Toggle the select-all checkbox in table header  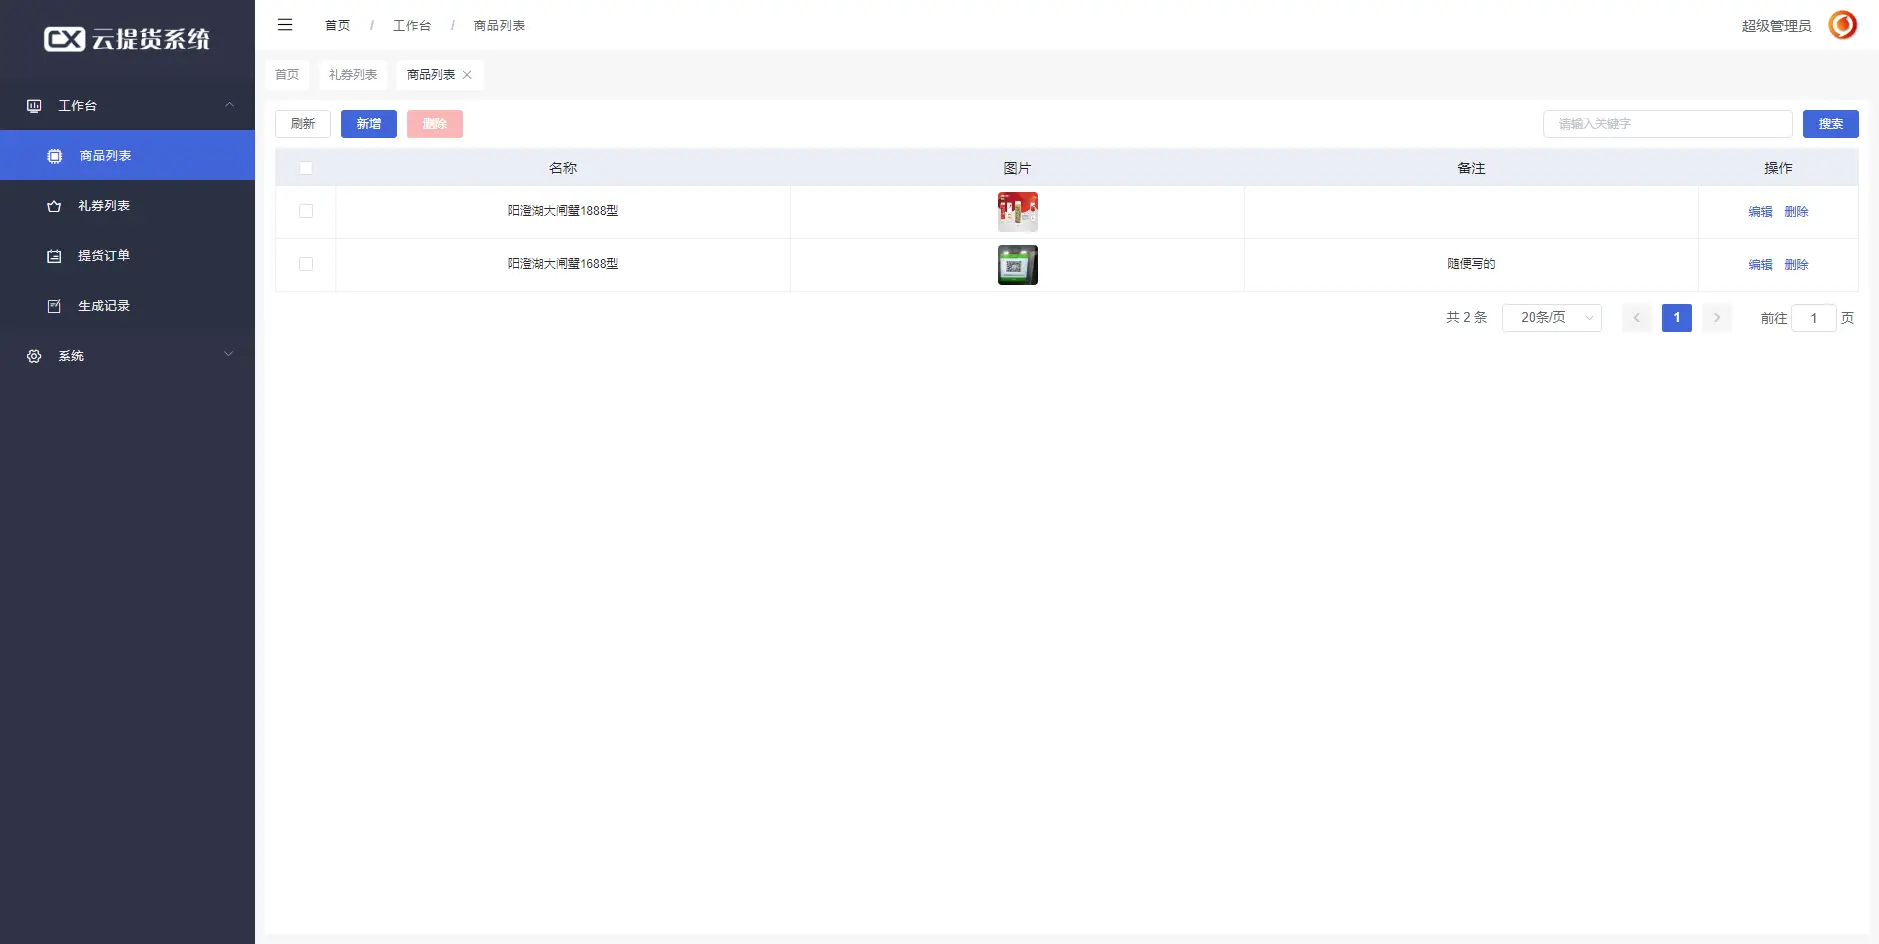coord(306,168)
